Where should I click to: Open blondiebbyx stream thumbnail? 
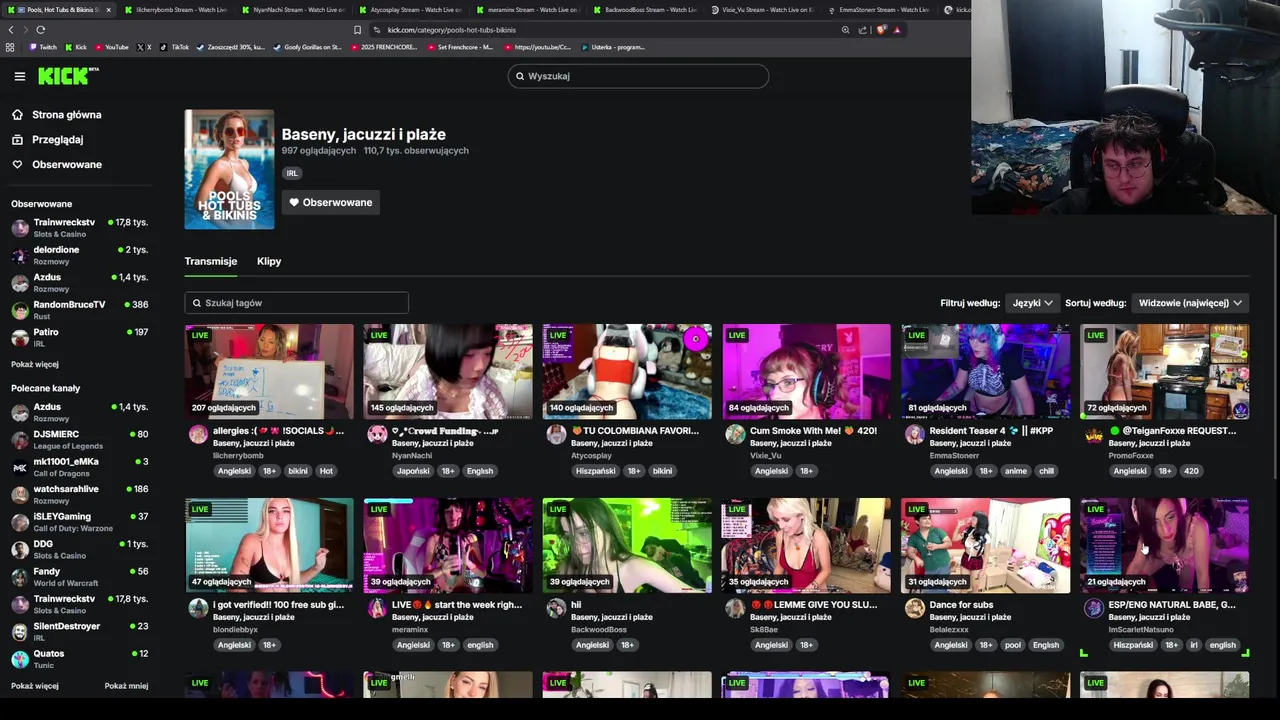269,545
